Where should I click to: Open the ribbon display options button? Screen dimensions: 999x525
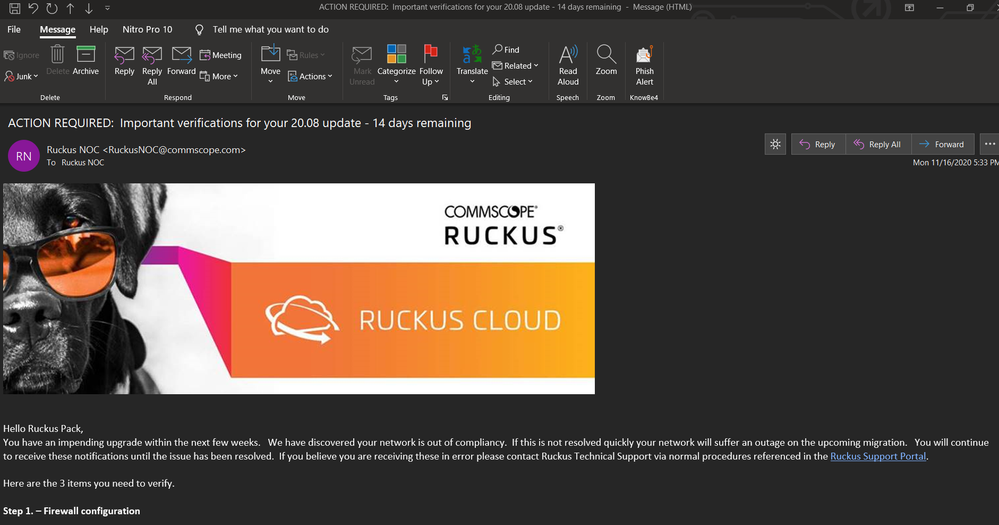click(x=908, y=8)
